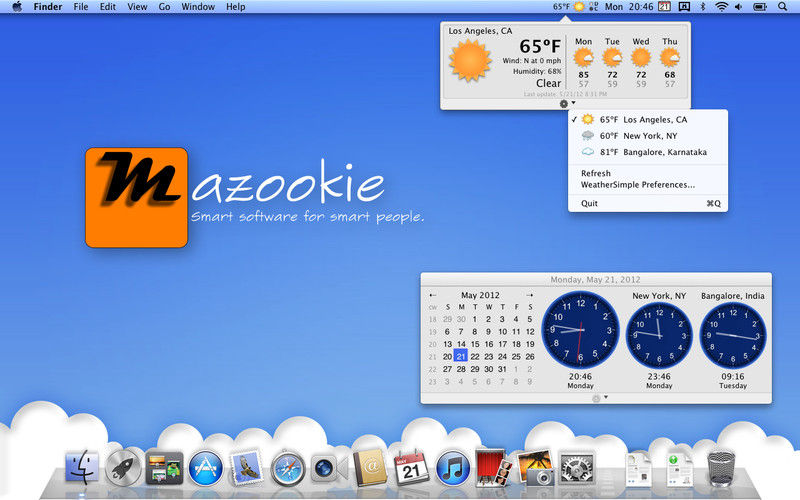This screenshot has width=800, height=500.
Task: Open Spotlight search magnifier
Action: click(782, 7)
